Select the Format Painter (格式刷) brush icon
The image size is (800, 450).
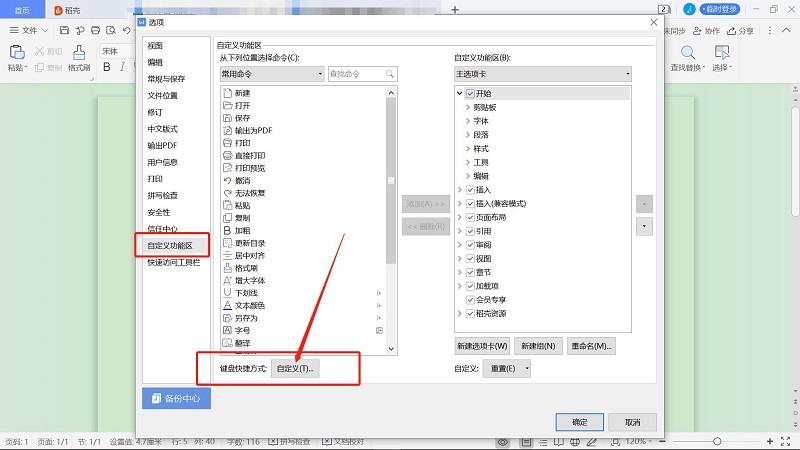tap(79, 53)
